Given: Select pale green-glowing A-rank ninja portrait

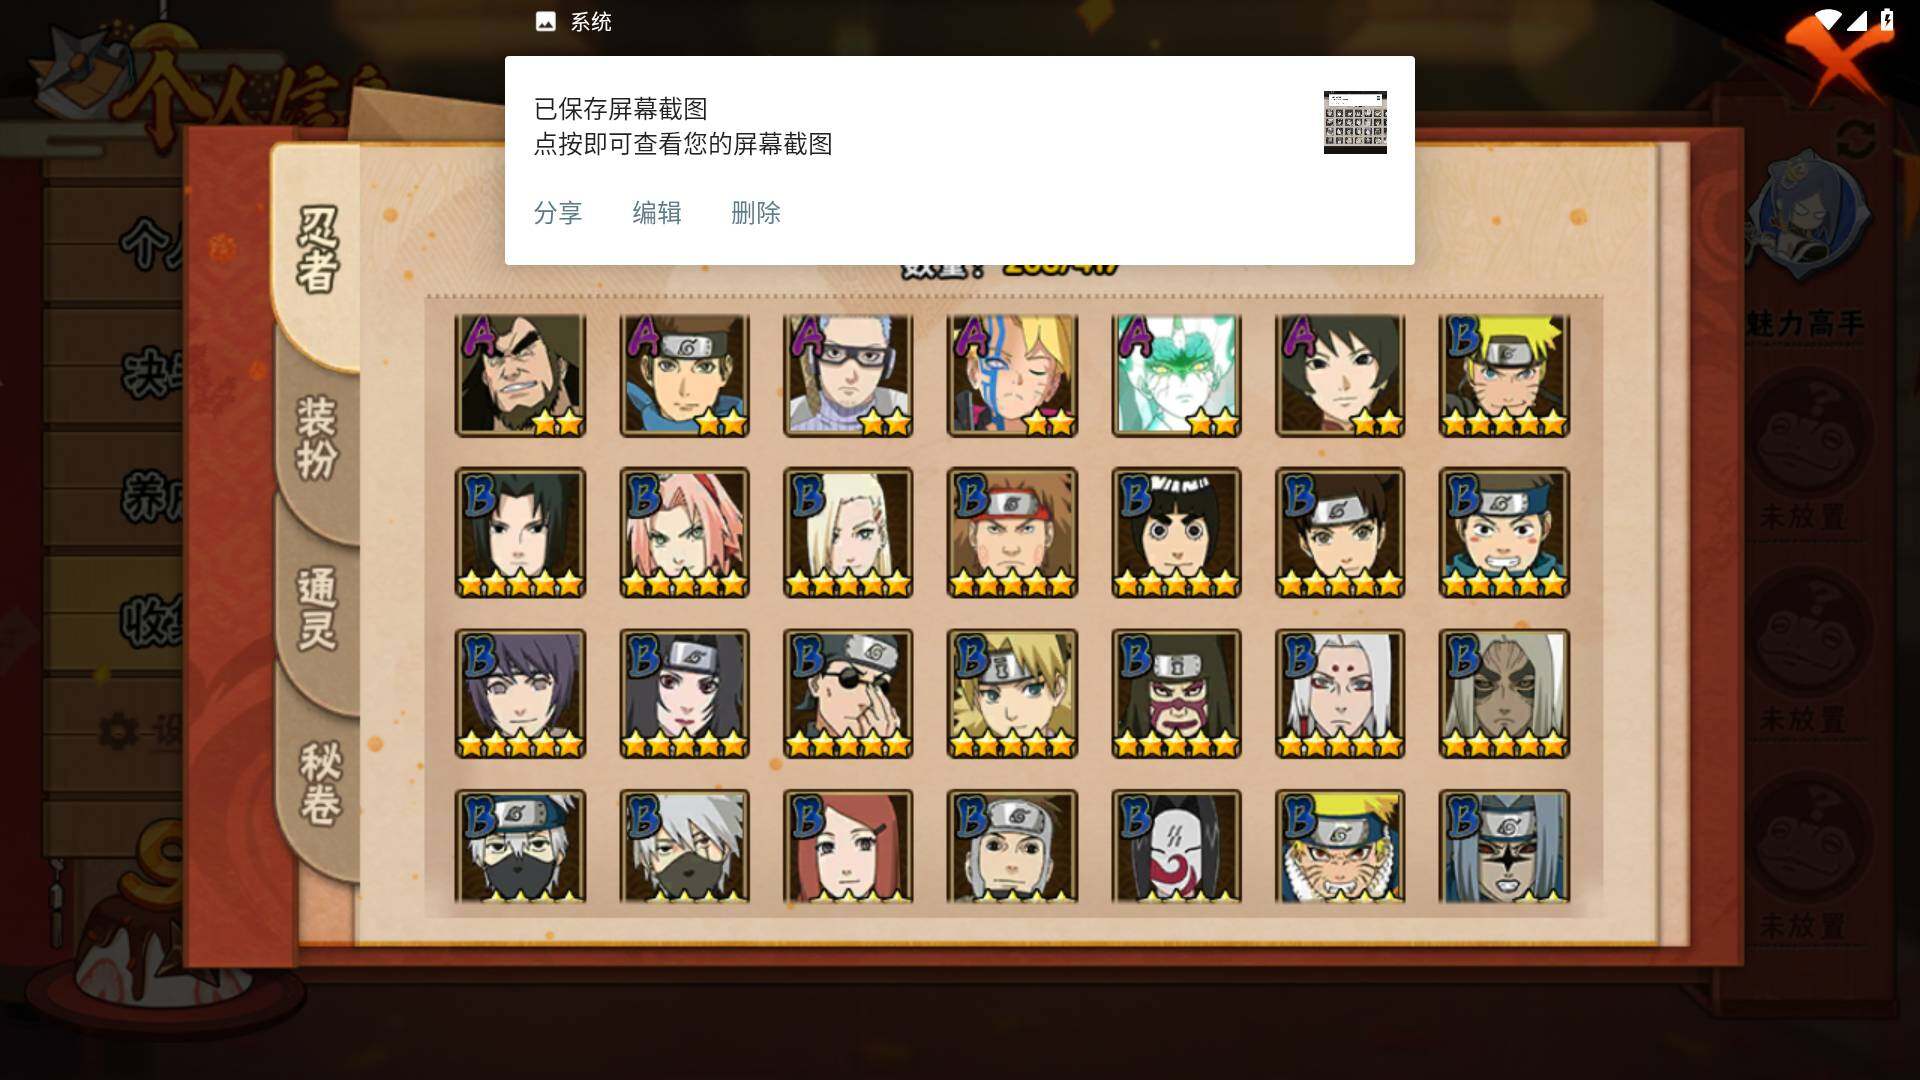Looking at the screenshot, I should [1176, 375].
